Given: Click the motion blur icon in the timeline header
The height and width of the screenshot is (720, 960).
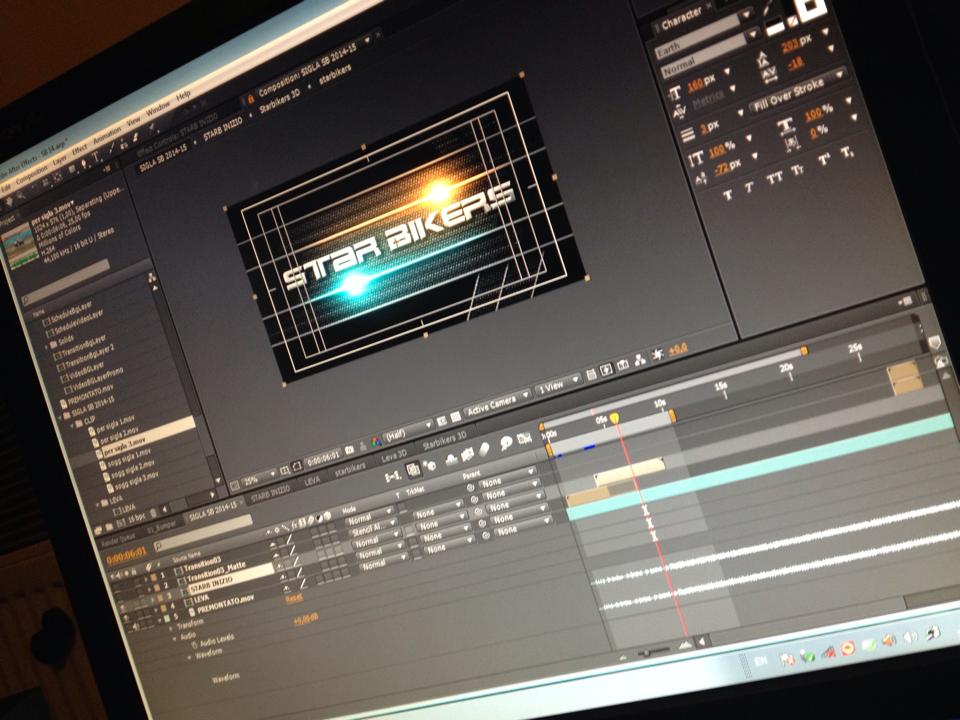Looking at the screenshot, I should (484, 449).
